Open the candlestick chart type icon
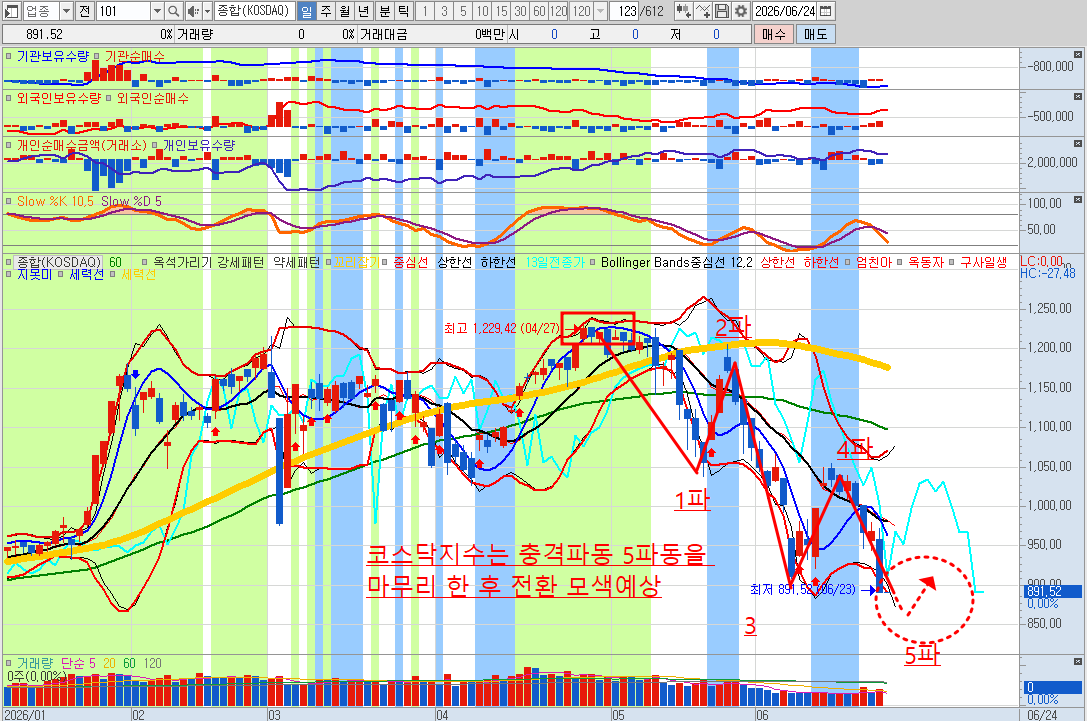1087x721 pixels. pyautogui.click(x=683, y=11)
